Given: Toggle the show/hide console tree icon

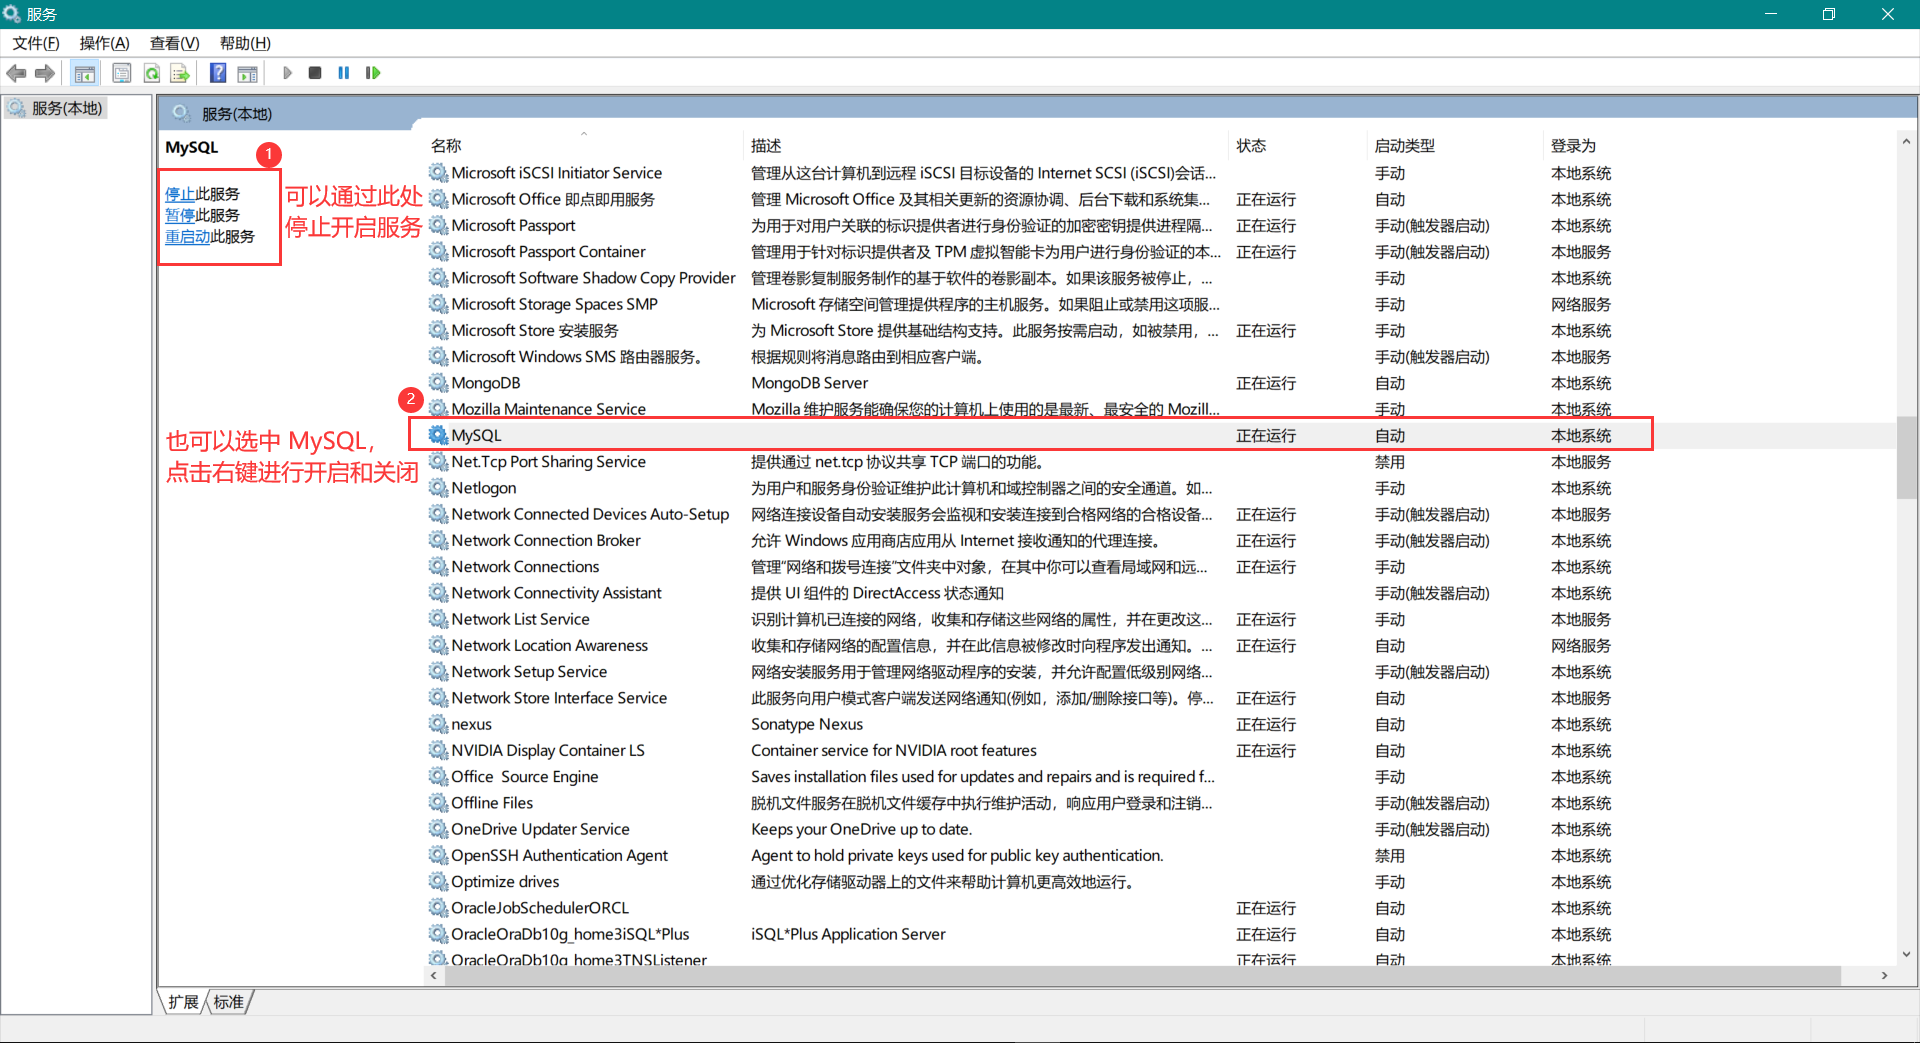Looking at the screenshot, I should coord(85,73).
